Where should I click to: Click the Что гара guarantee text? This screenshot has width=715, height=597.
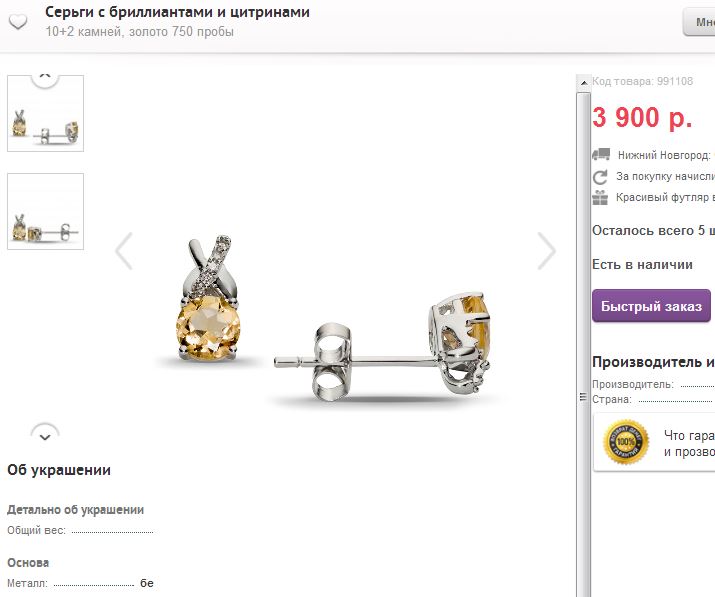click(689, 436)
